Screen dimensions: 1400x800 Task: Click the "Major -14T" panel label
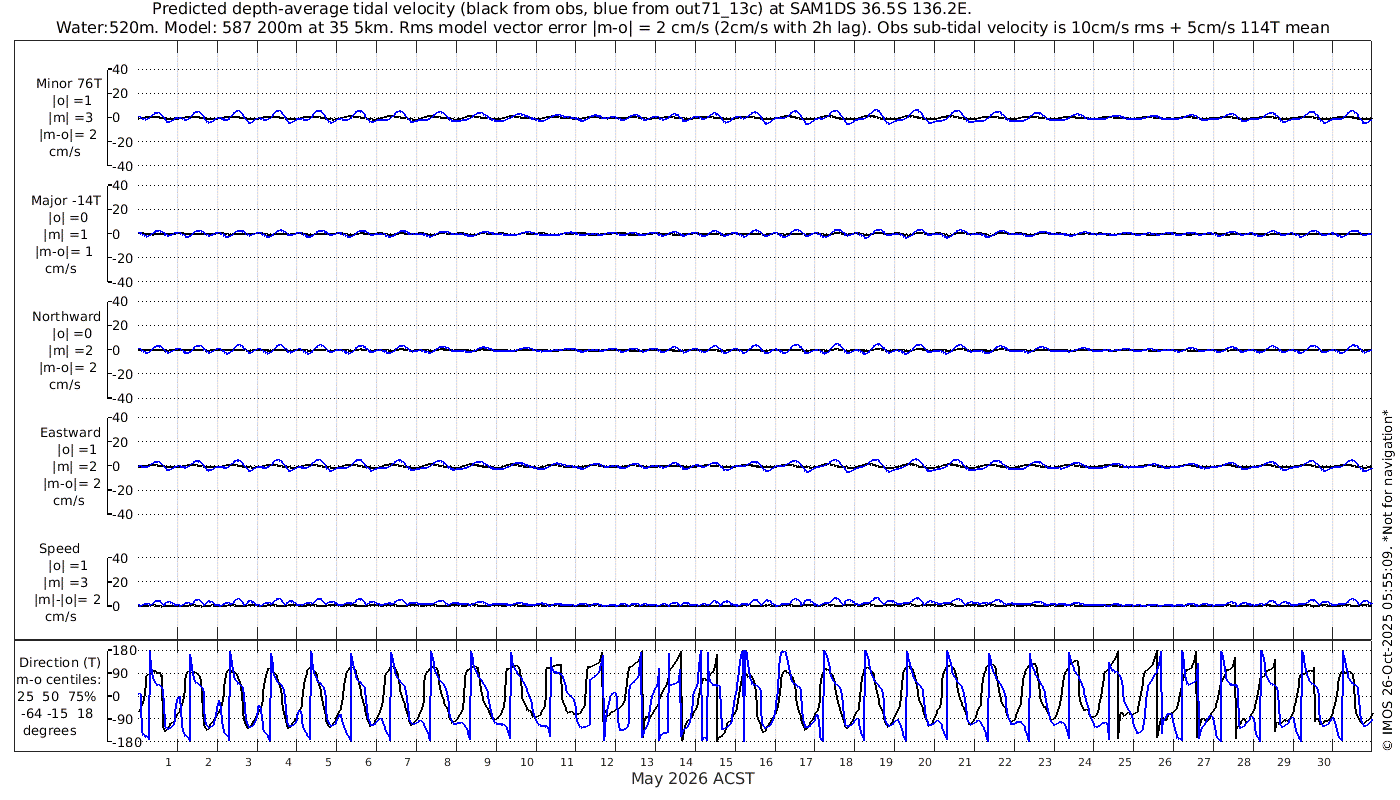[x=66, y=200]
